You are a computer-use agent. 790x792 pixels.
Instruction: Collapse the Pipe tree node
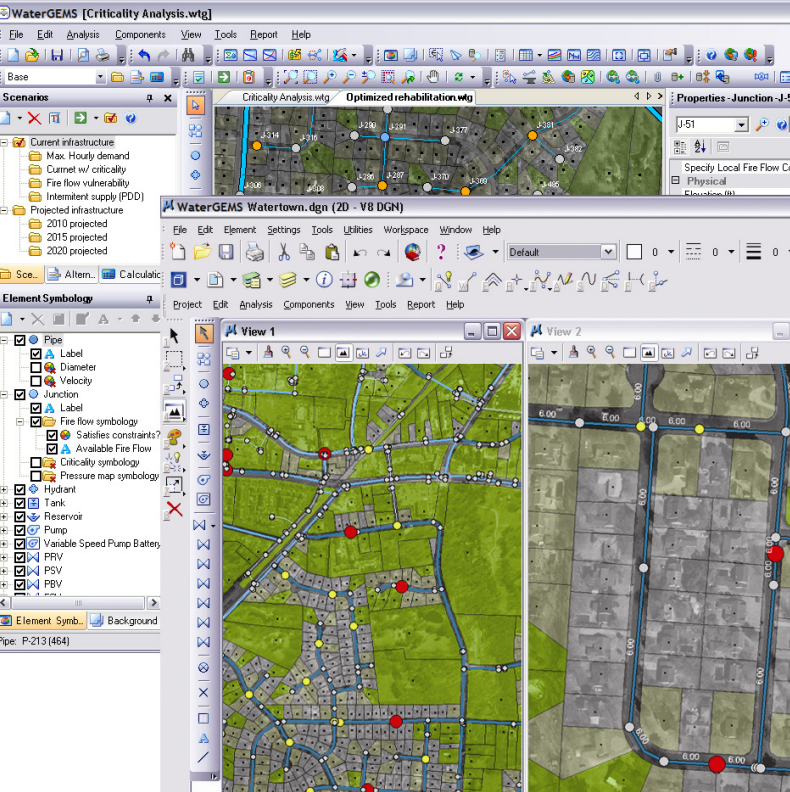(x=4, y=340)
